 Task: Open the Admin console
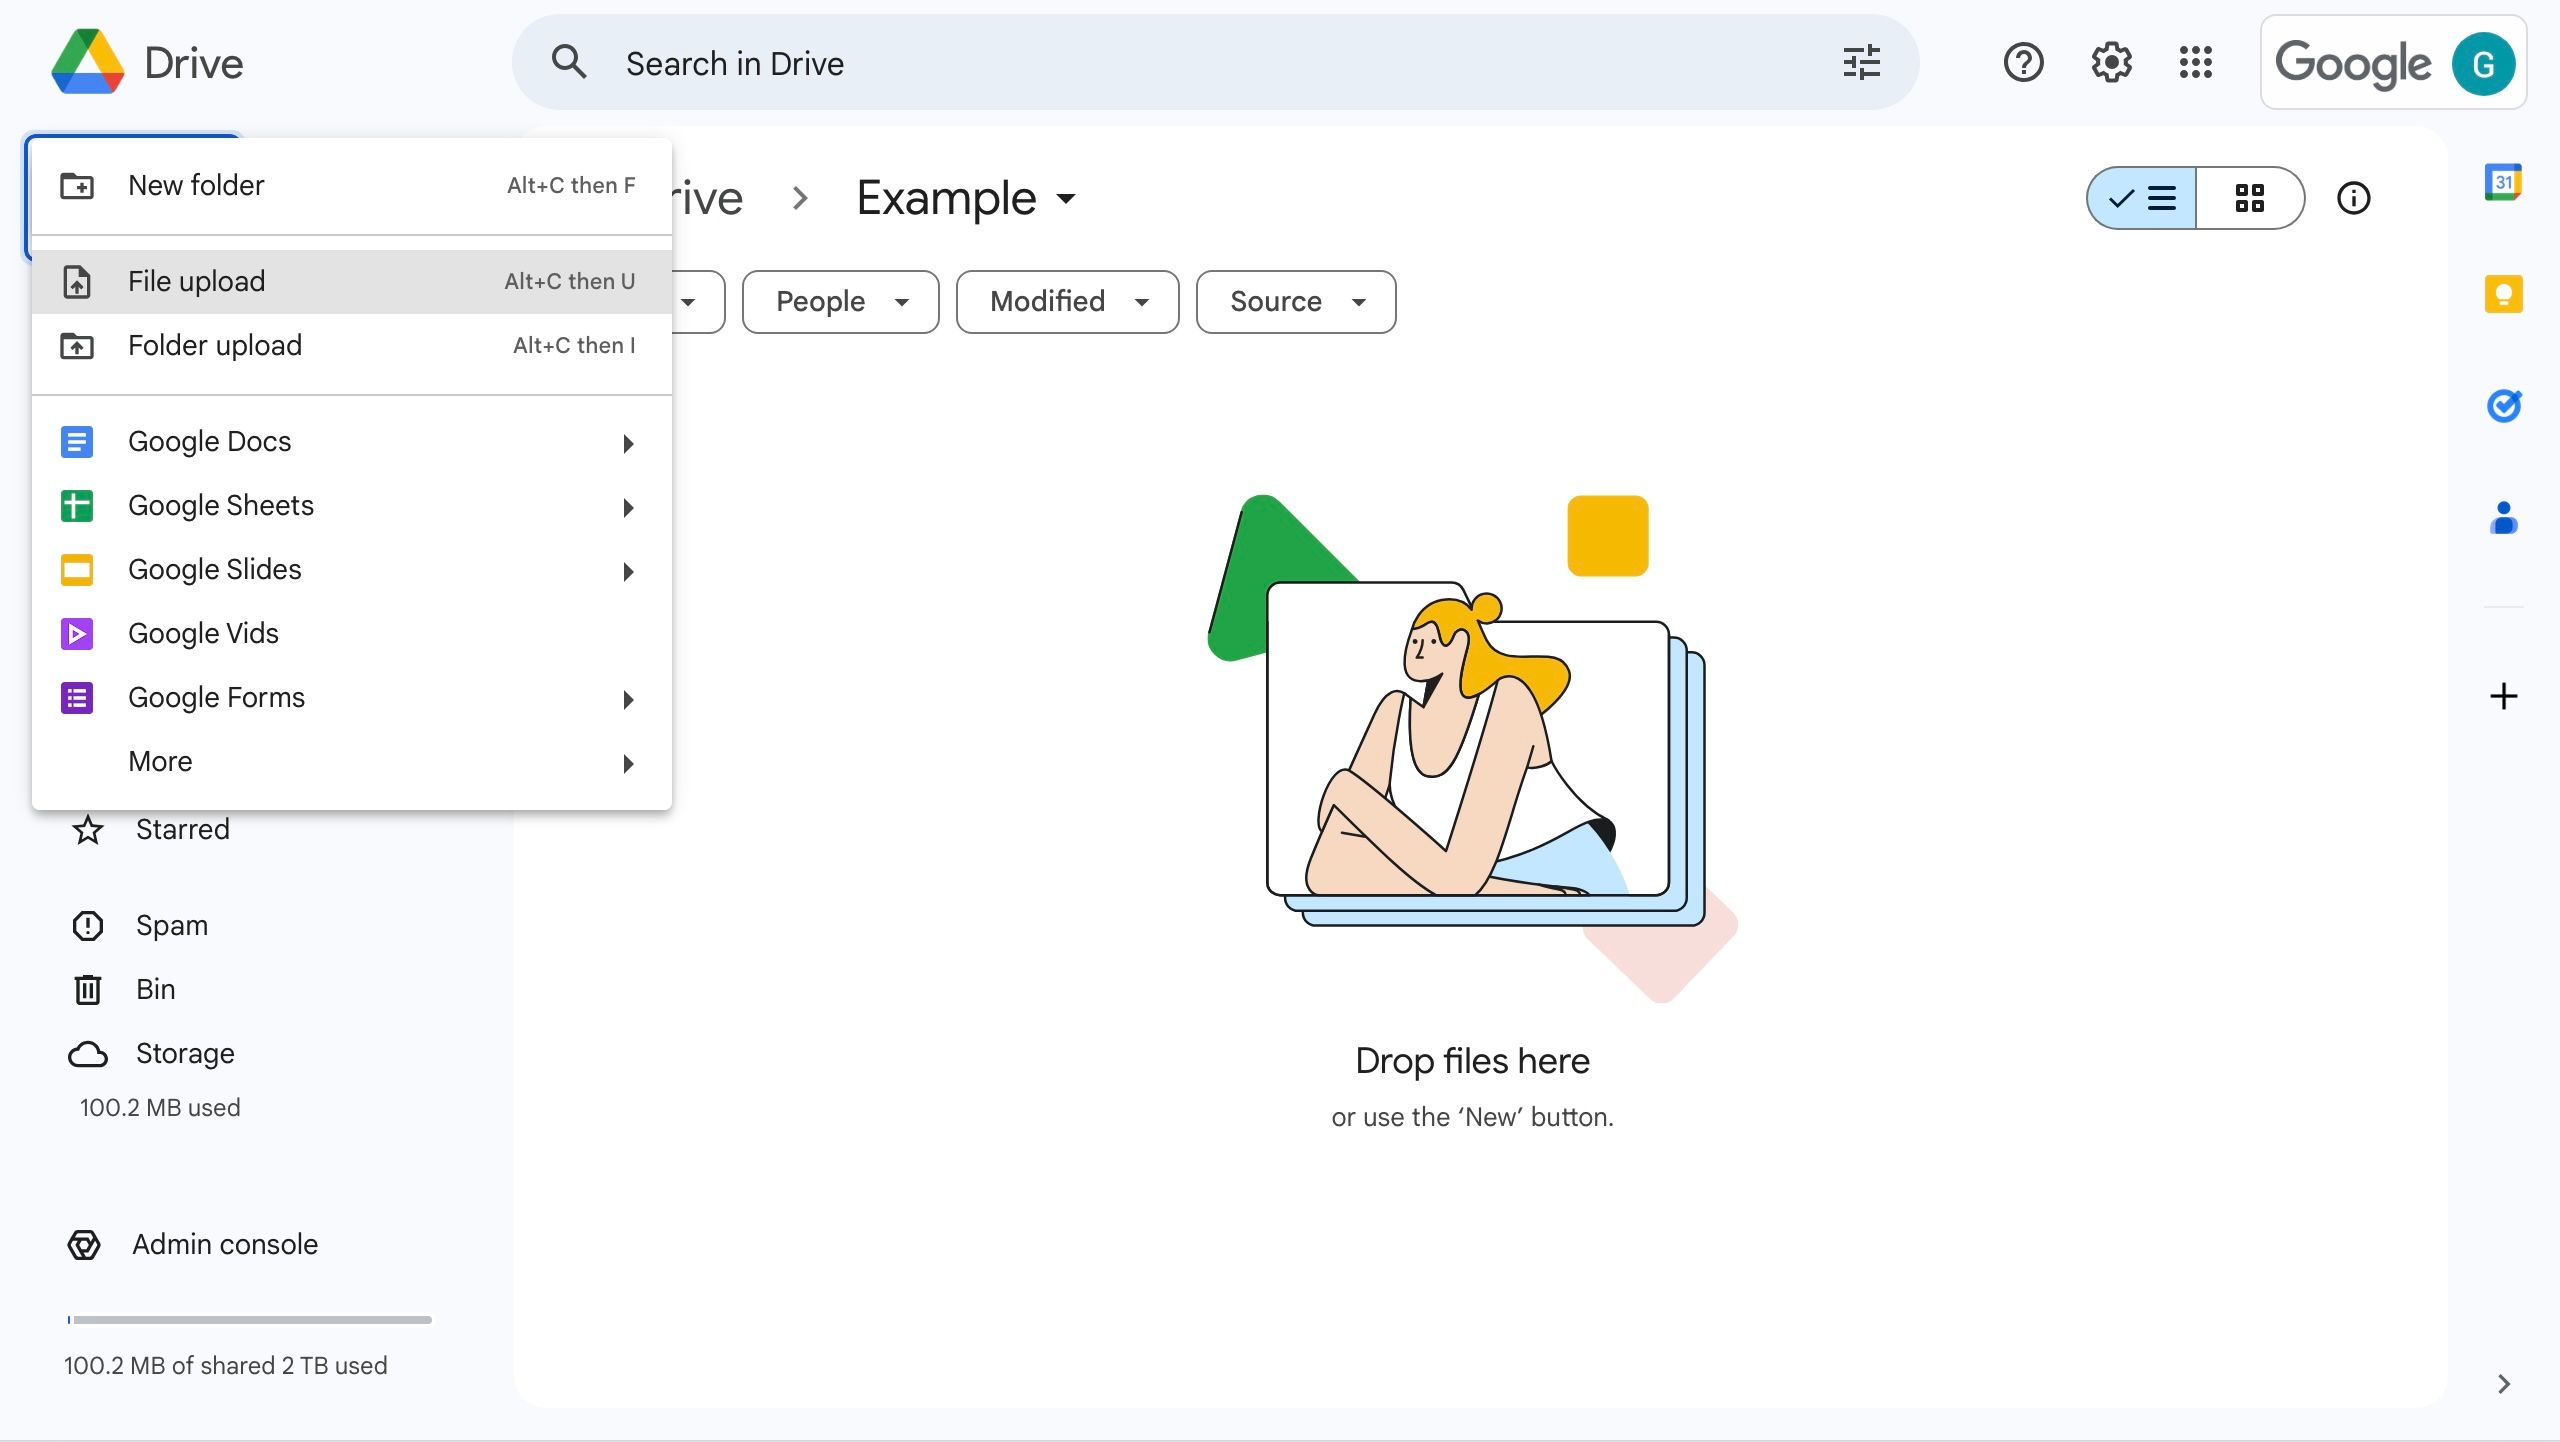223,1244
